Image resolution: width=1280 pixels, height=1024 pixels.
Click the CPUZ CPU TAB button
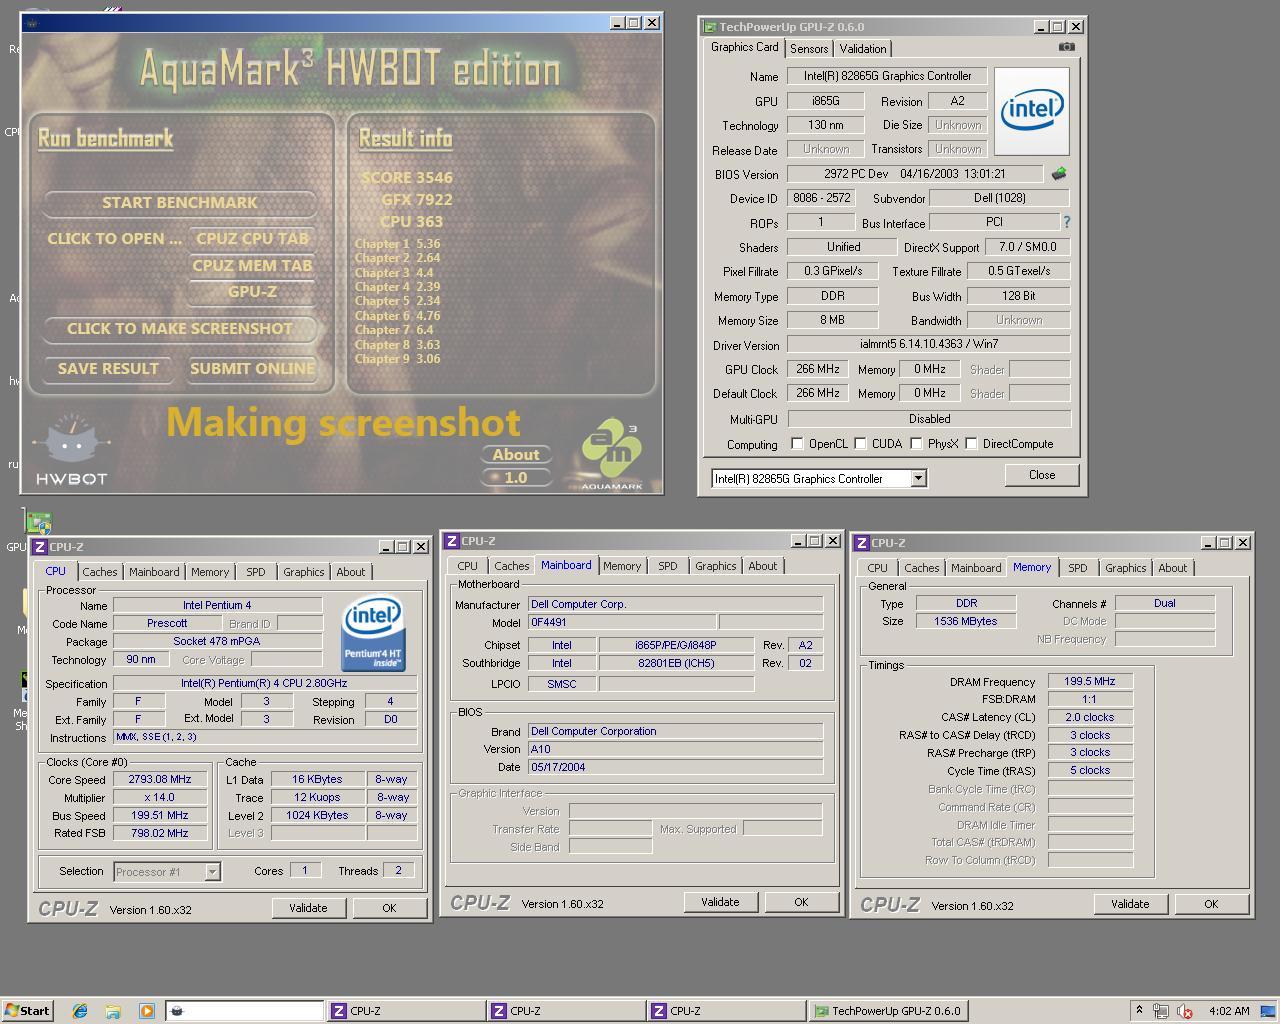(252, 239)
